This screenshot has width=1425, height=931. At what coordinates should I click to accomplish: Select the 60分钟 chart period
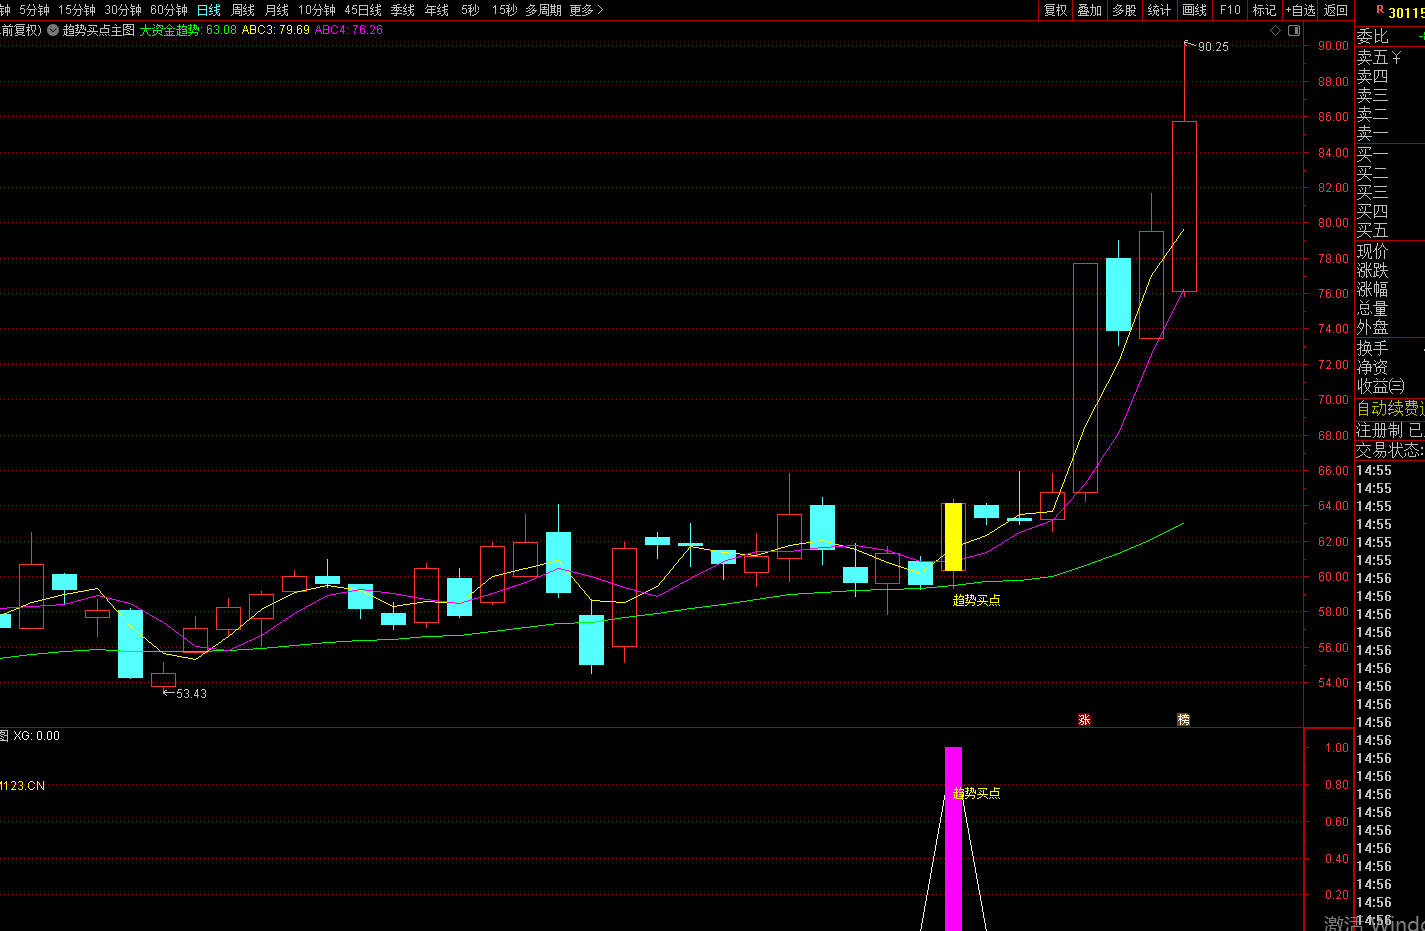pyautogui.click(x=169, y=10)
